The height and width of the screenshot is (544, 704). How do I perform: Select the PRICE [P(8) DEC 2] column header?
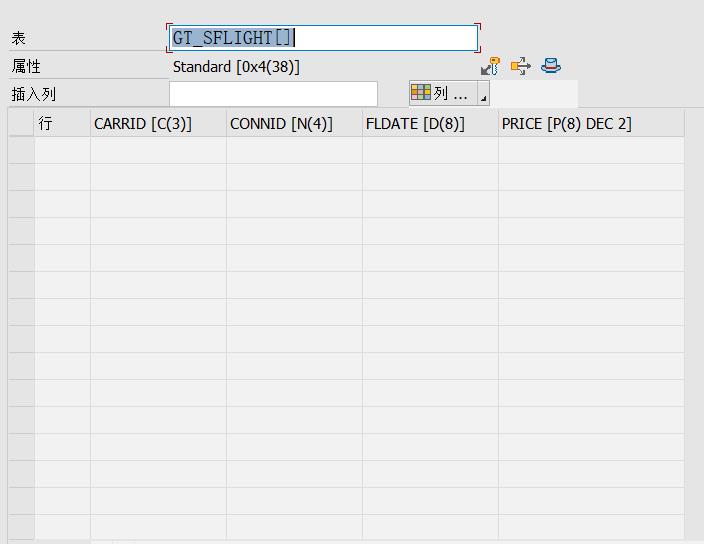click(x=591, y=123)
